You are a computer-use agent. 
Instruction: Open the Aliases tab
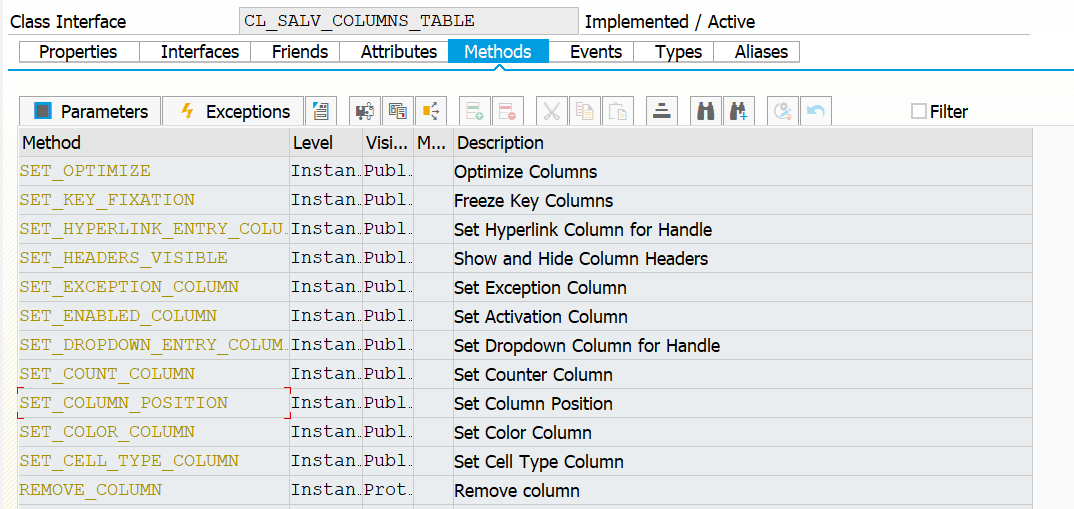pyautogui.click(x=757, y=52)
